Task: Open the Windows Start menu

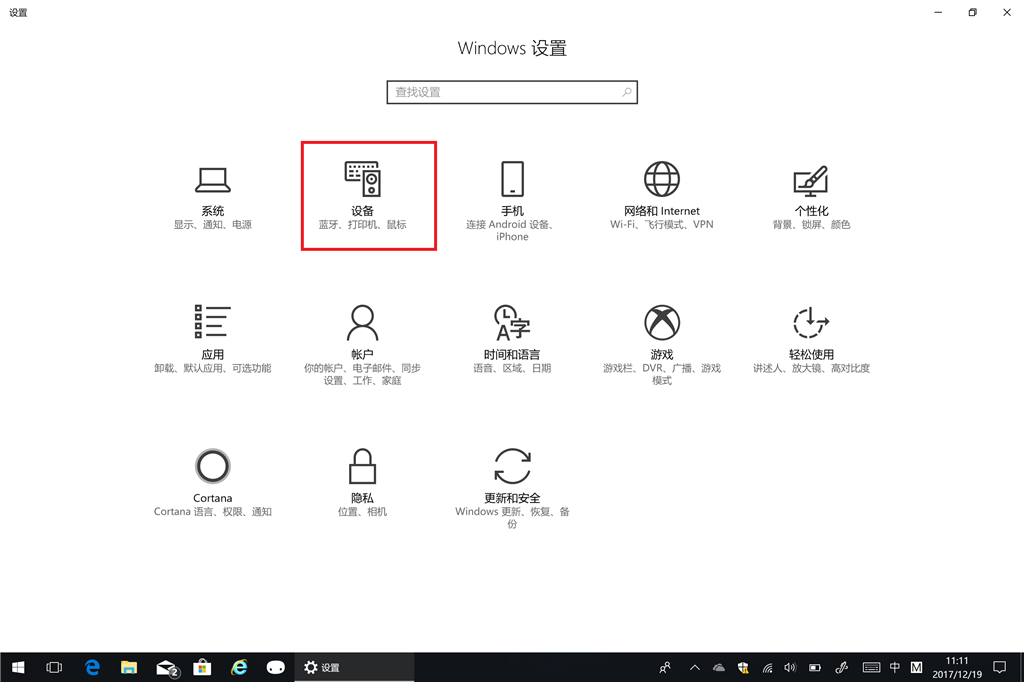Action: click(x=18, y=667)
